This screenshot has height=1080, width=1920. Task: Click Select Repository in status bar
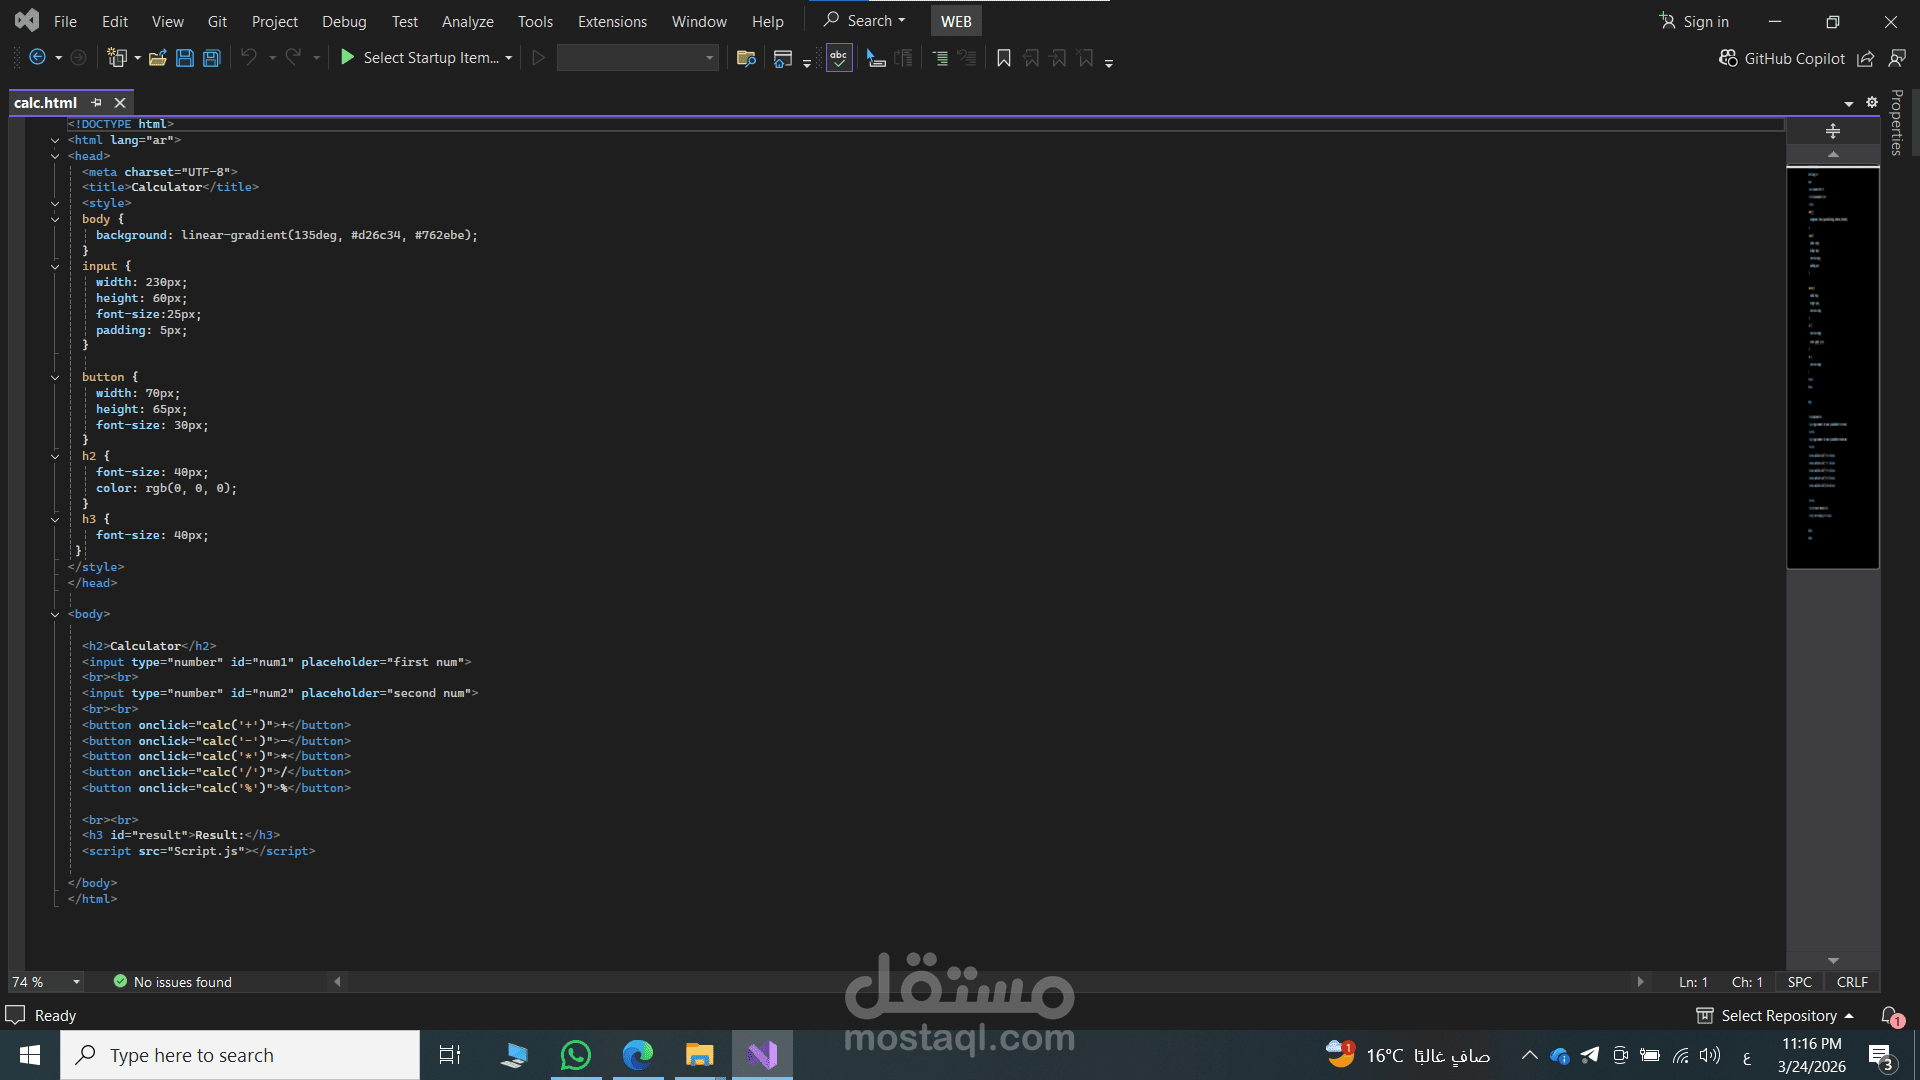point(1778,1016)
